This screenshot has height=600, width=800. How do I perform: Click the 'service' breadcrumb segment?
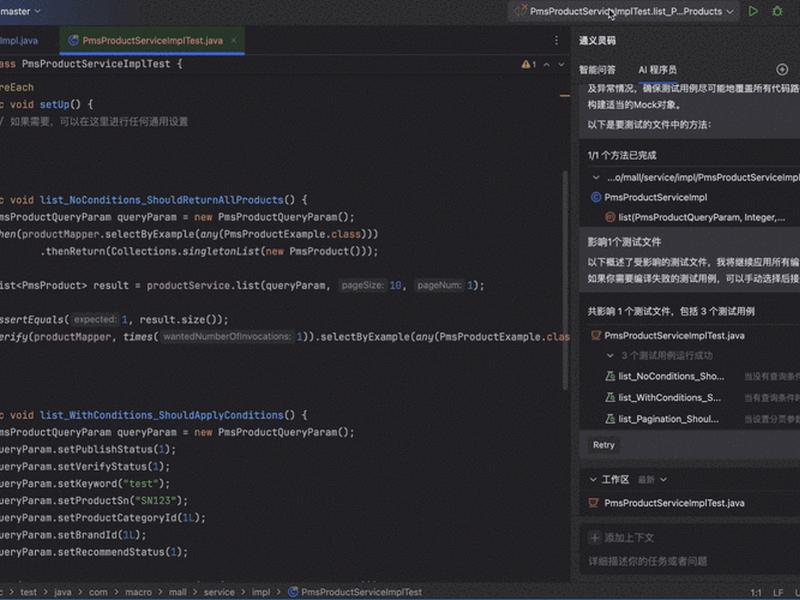coord(219,592)
